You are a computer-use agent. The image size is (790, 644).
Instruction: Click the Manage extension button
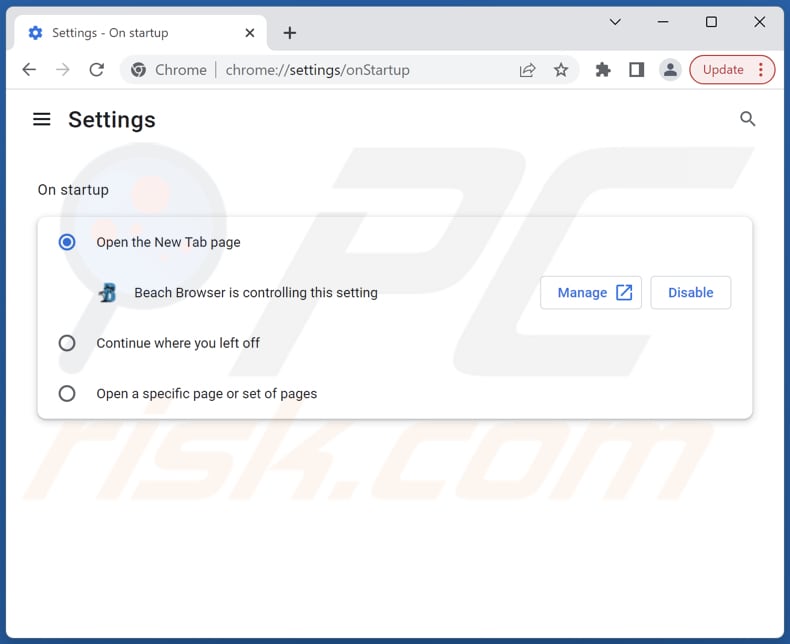point(591,292)
